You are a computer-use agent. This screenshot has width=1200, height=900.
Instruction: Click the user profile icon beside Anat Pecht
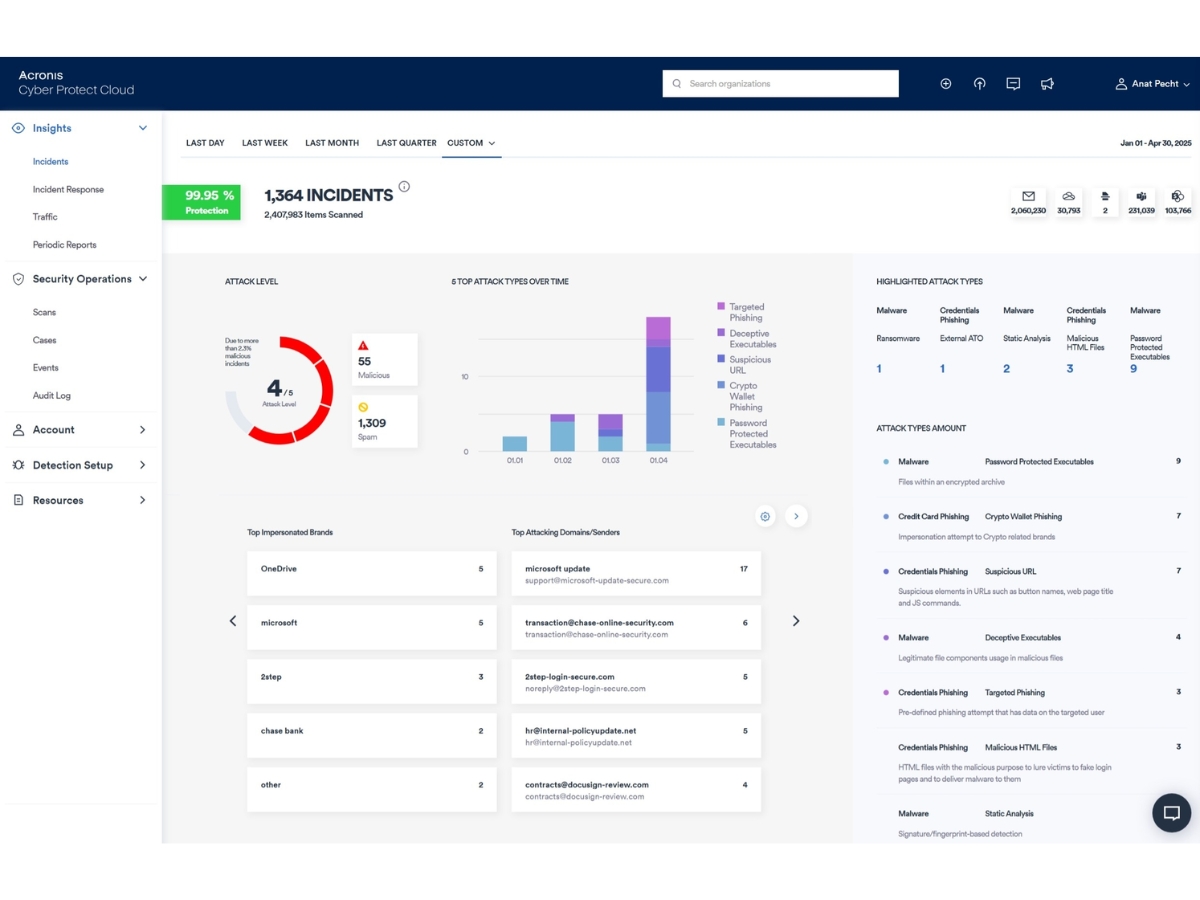(1121, 84)
